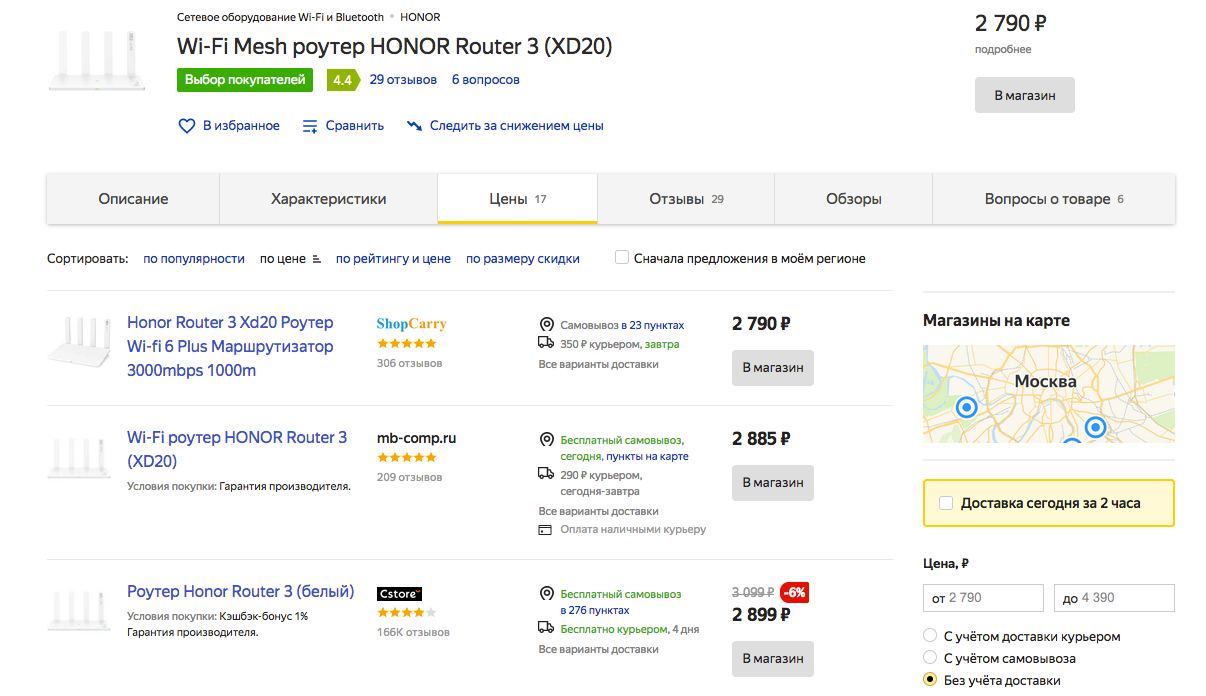Click mb-comp.ru star rating

(407, 458)
